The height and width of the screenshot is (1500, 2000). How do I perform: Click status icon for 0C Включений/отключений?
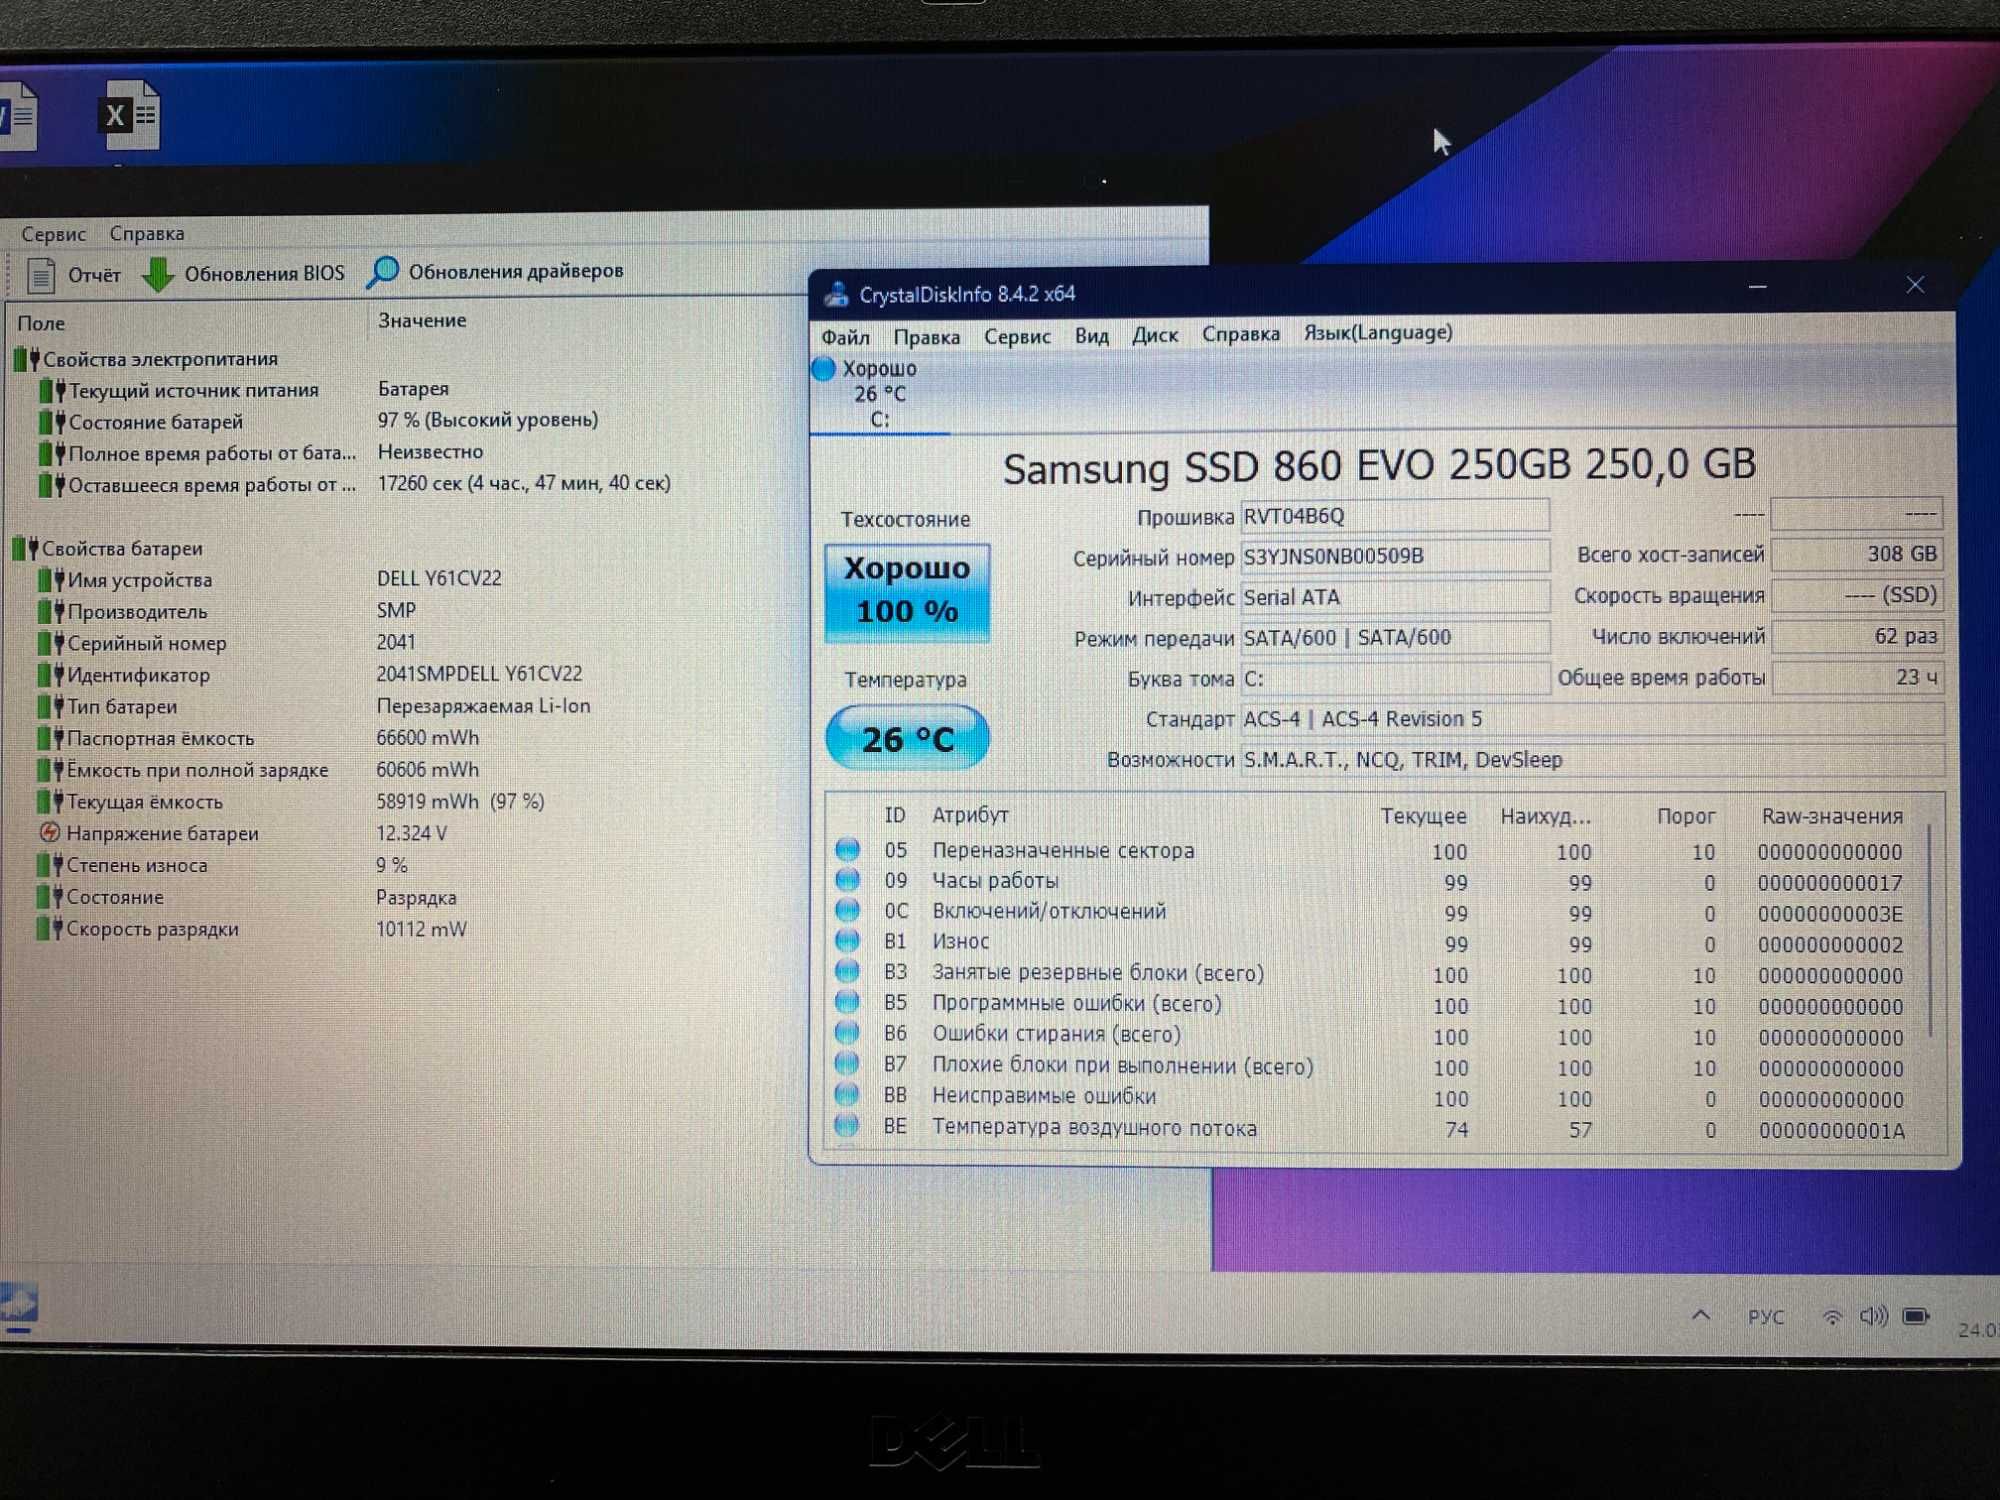click(847, 910)
